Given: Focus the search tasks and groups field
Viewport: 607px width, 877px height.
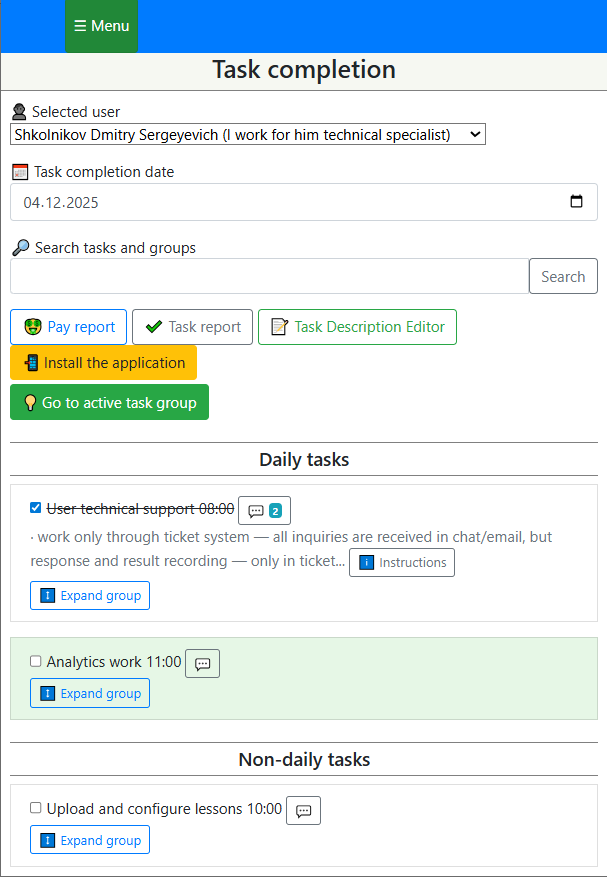Looking at the screenshot, I should pos(269,277).
